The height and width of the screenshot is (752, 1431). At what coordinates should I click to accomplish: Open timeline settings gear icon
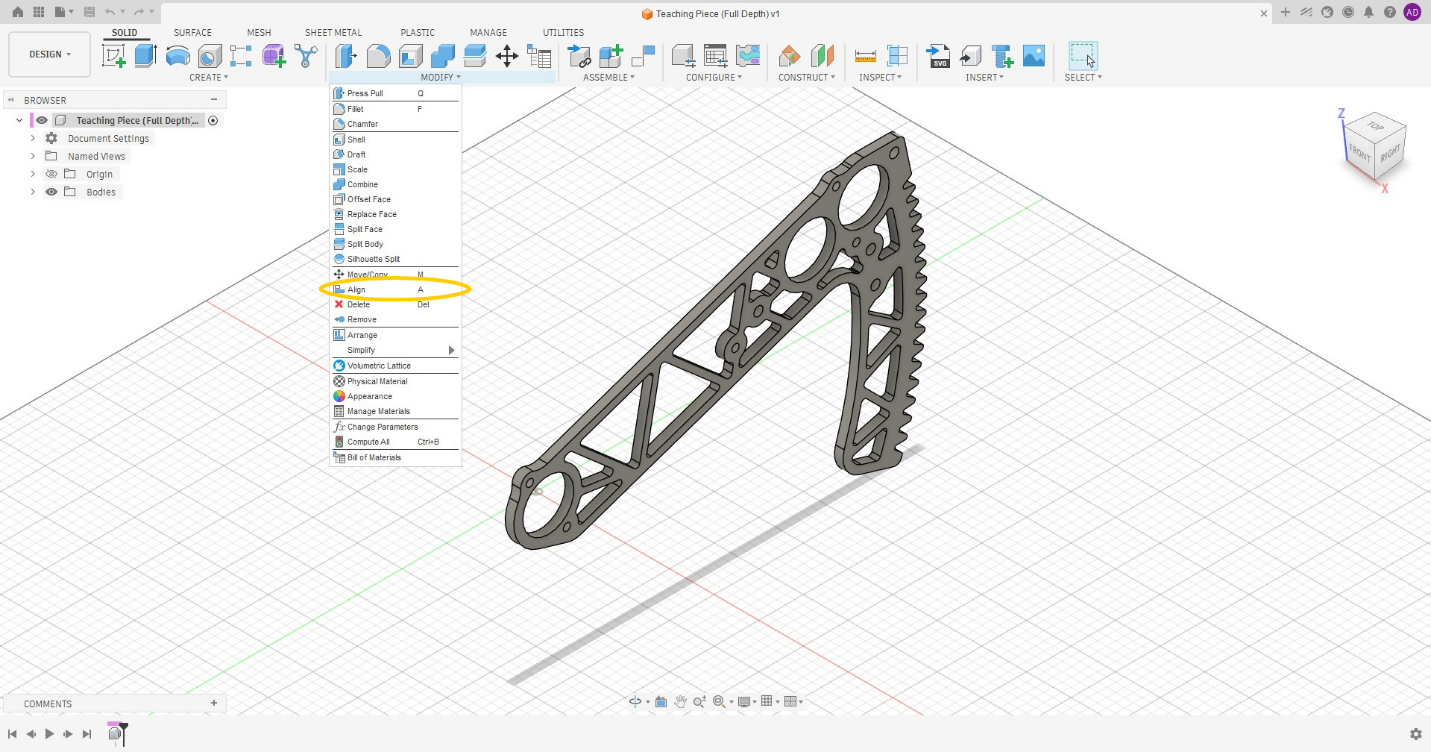click(1416, 734)
